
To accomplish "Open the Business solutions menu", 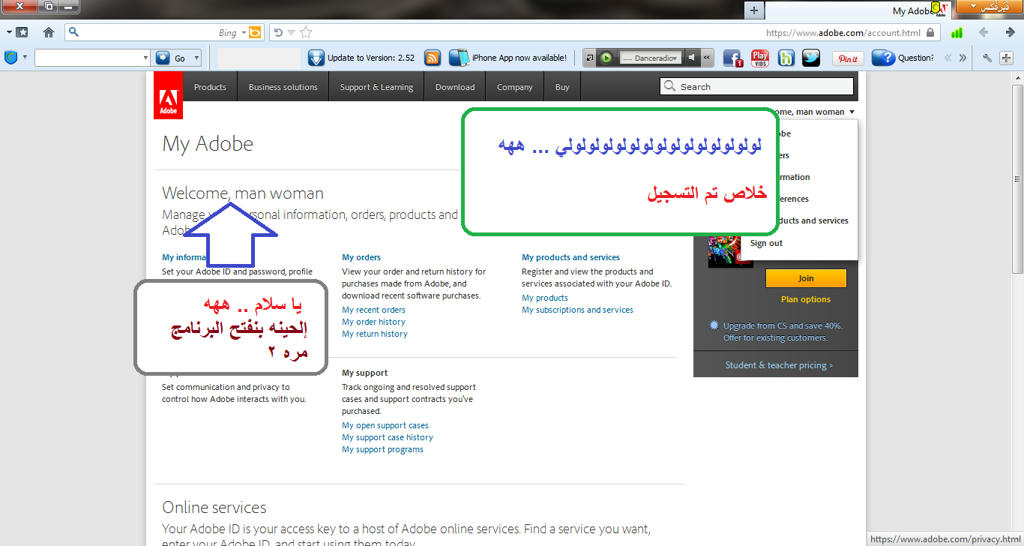I will click(283, 87).
